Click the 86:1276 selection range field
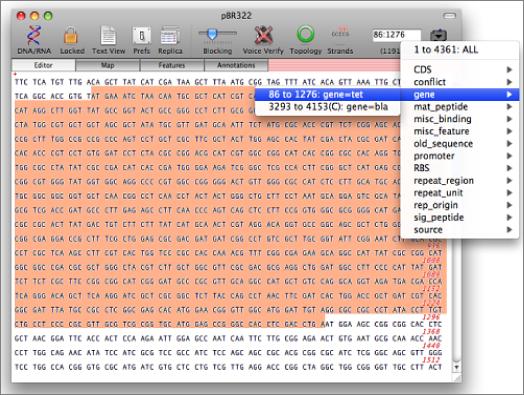 pos(396,35)
